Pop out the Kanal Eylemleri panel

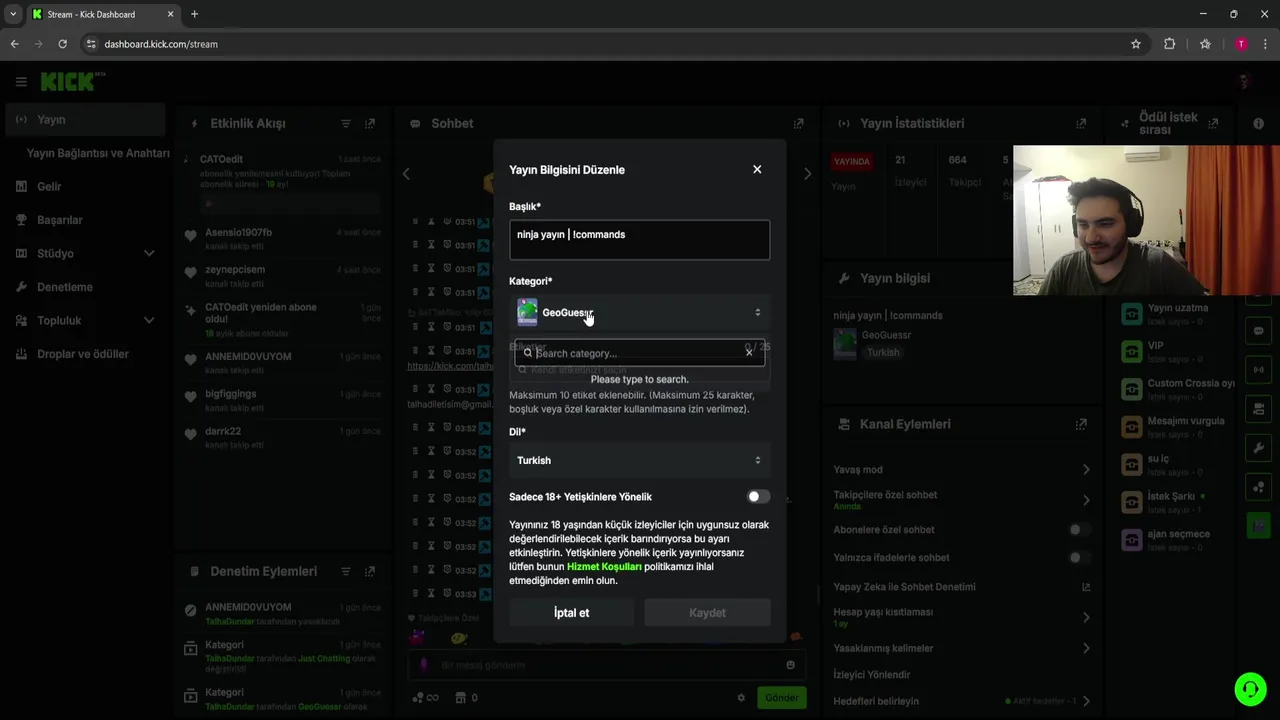point(1081,425)
